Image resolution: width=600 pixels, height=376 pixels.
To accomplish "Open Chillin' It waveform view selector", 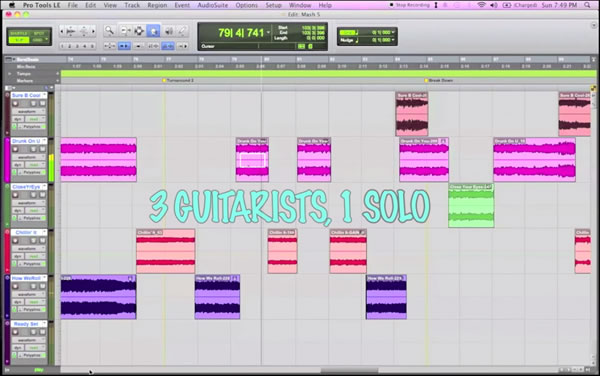I will [29, 249].
